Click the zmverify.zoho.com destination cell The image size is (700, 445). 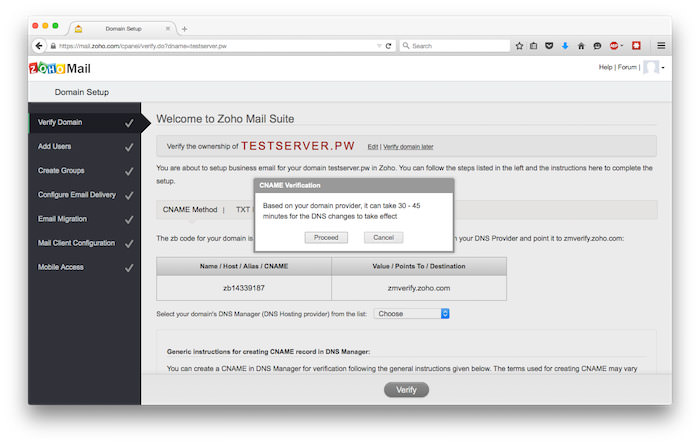(419, 288)
